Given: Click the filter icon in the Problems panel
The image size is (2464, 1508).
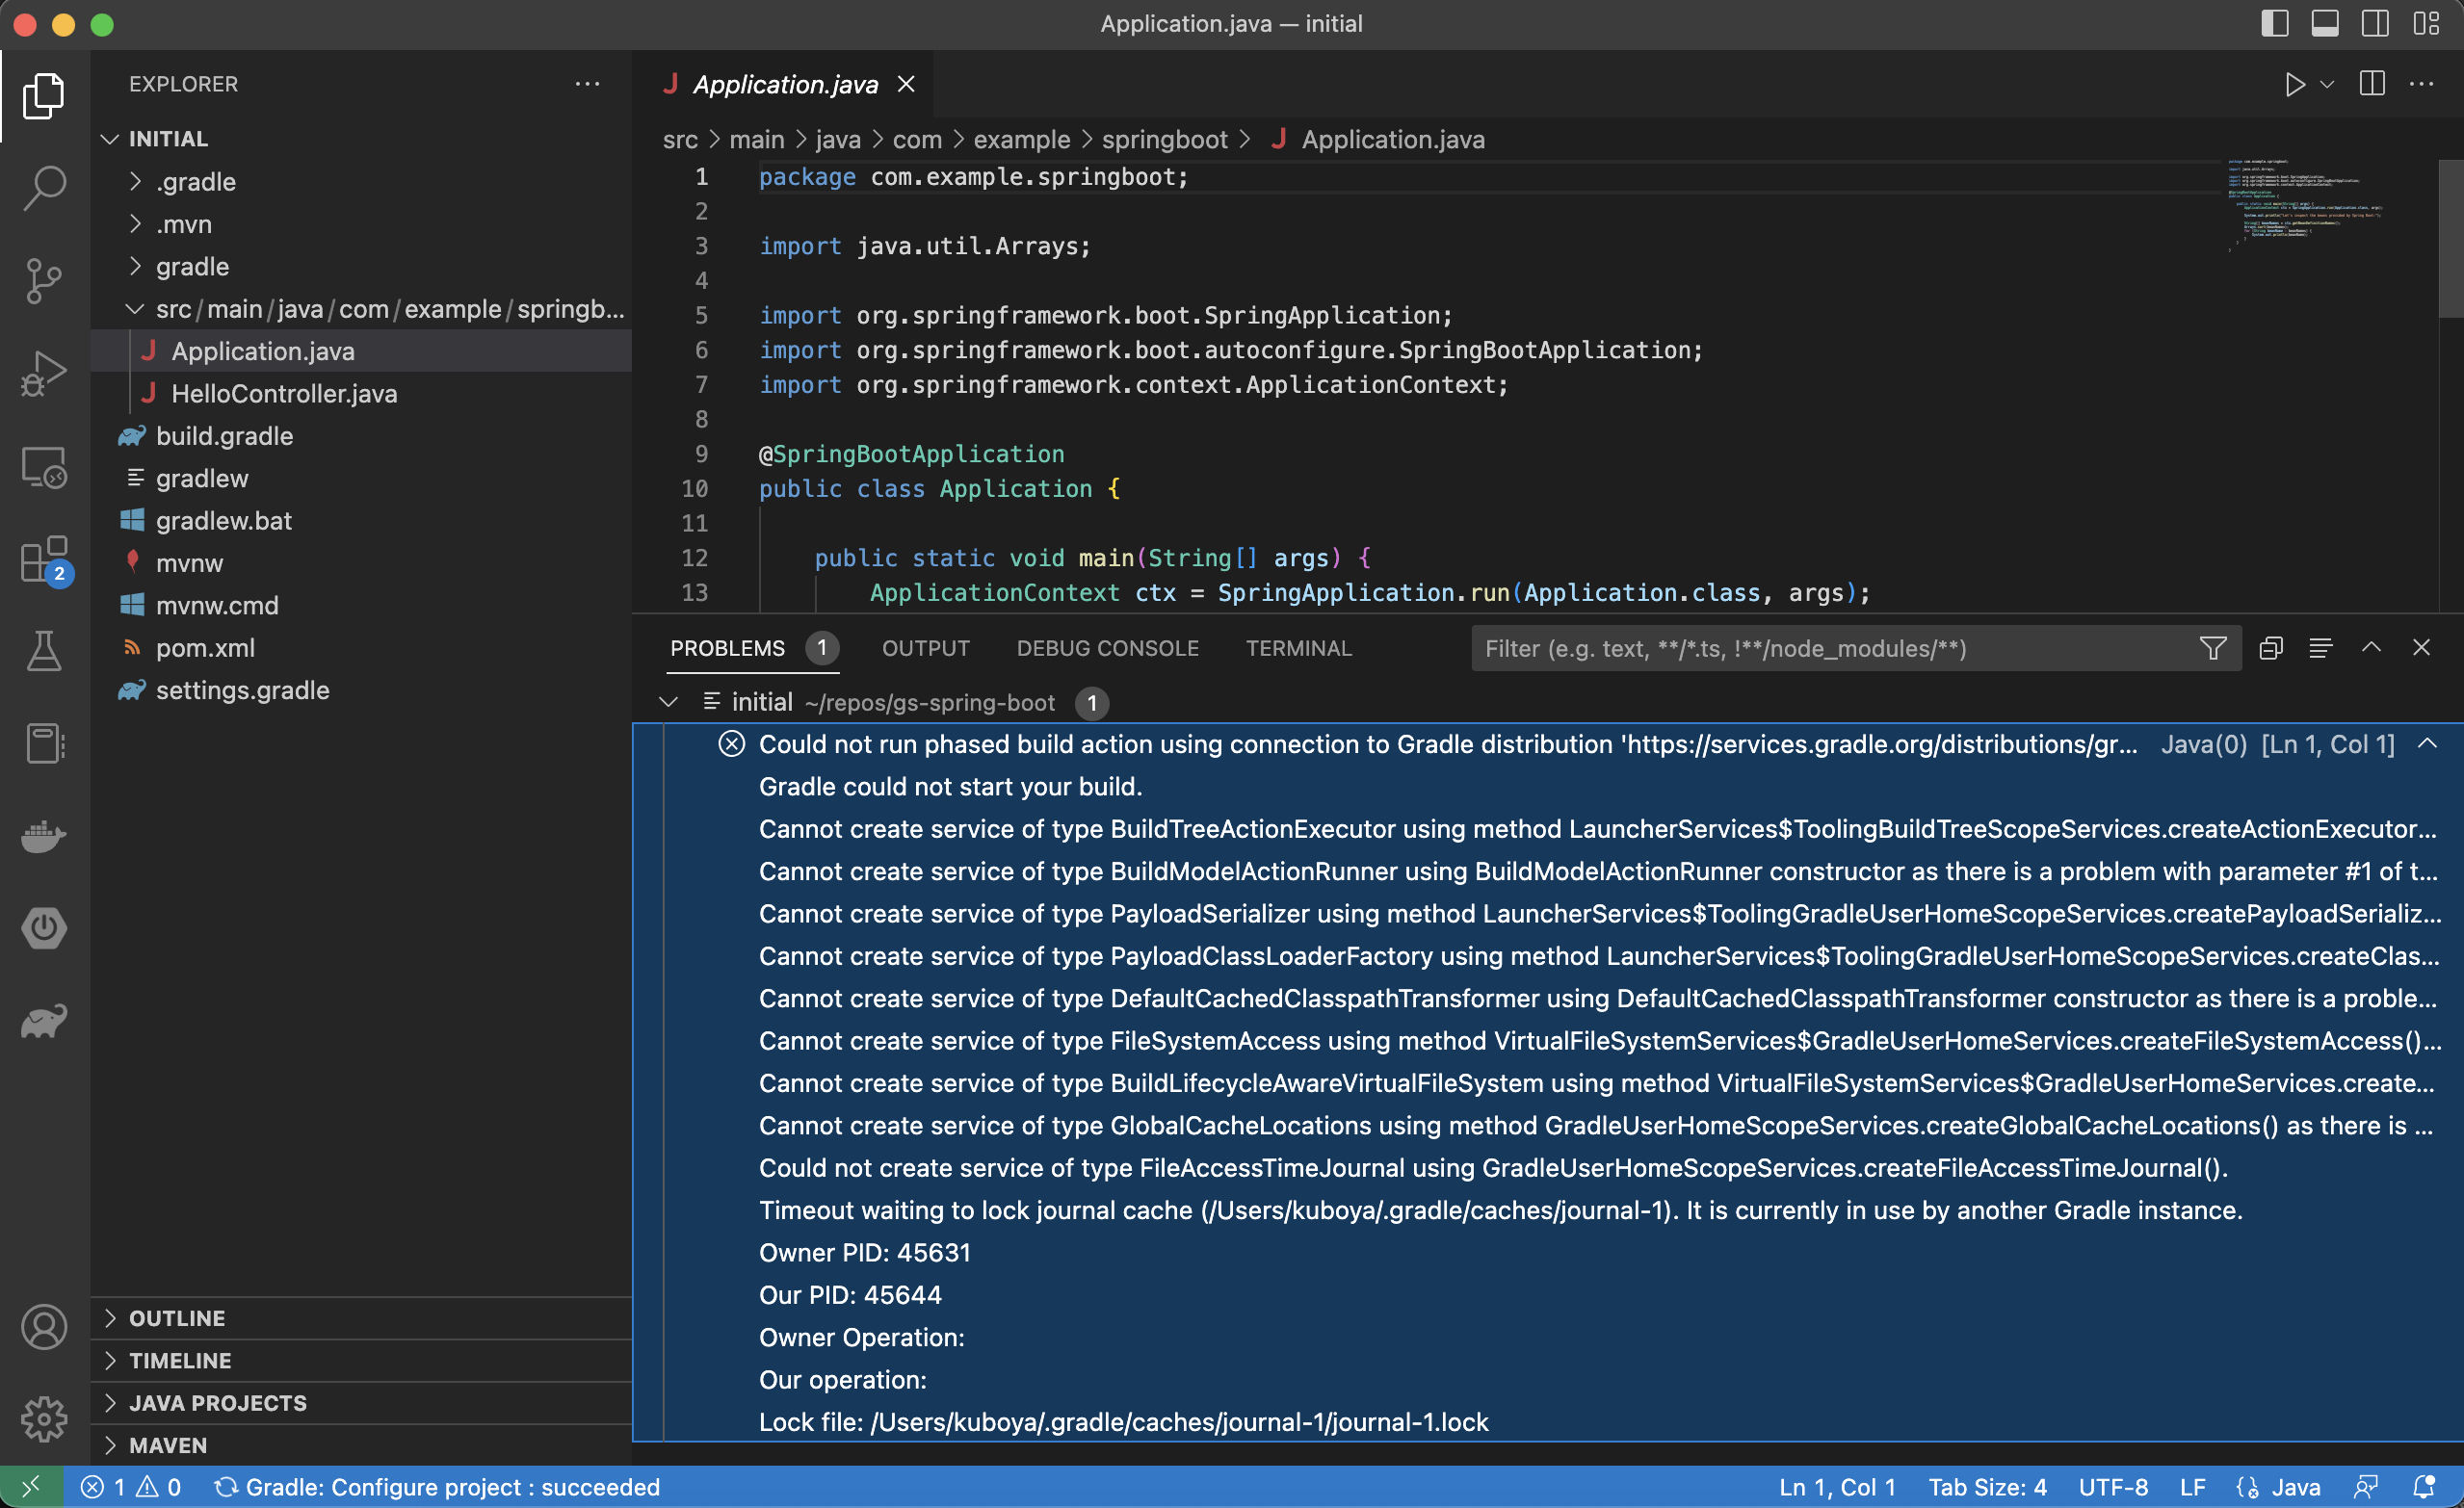Looking at the screenshot, I should pyautogui.click(x=2212, y=648).
